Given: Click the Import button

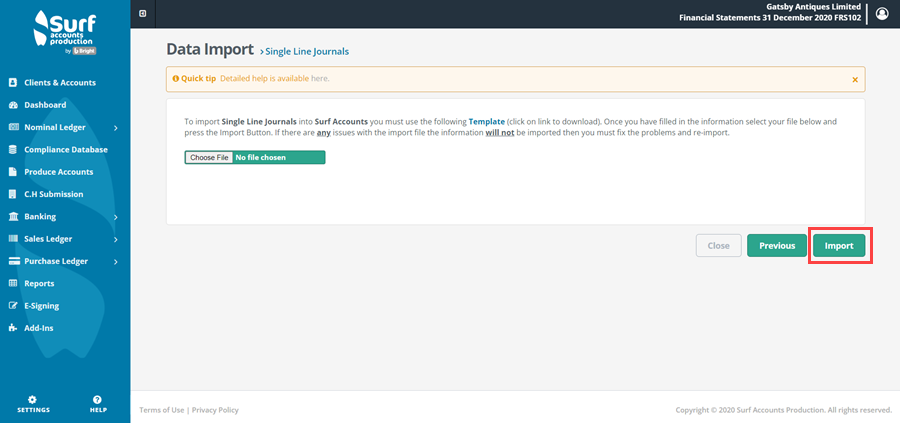Looking at the screenshot, I should coord(839,246).
